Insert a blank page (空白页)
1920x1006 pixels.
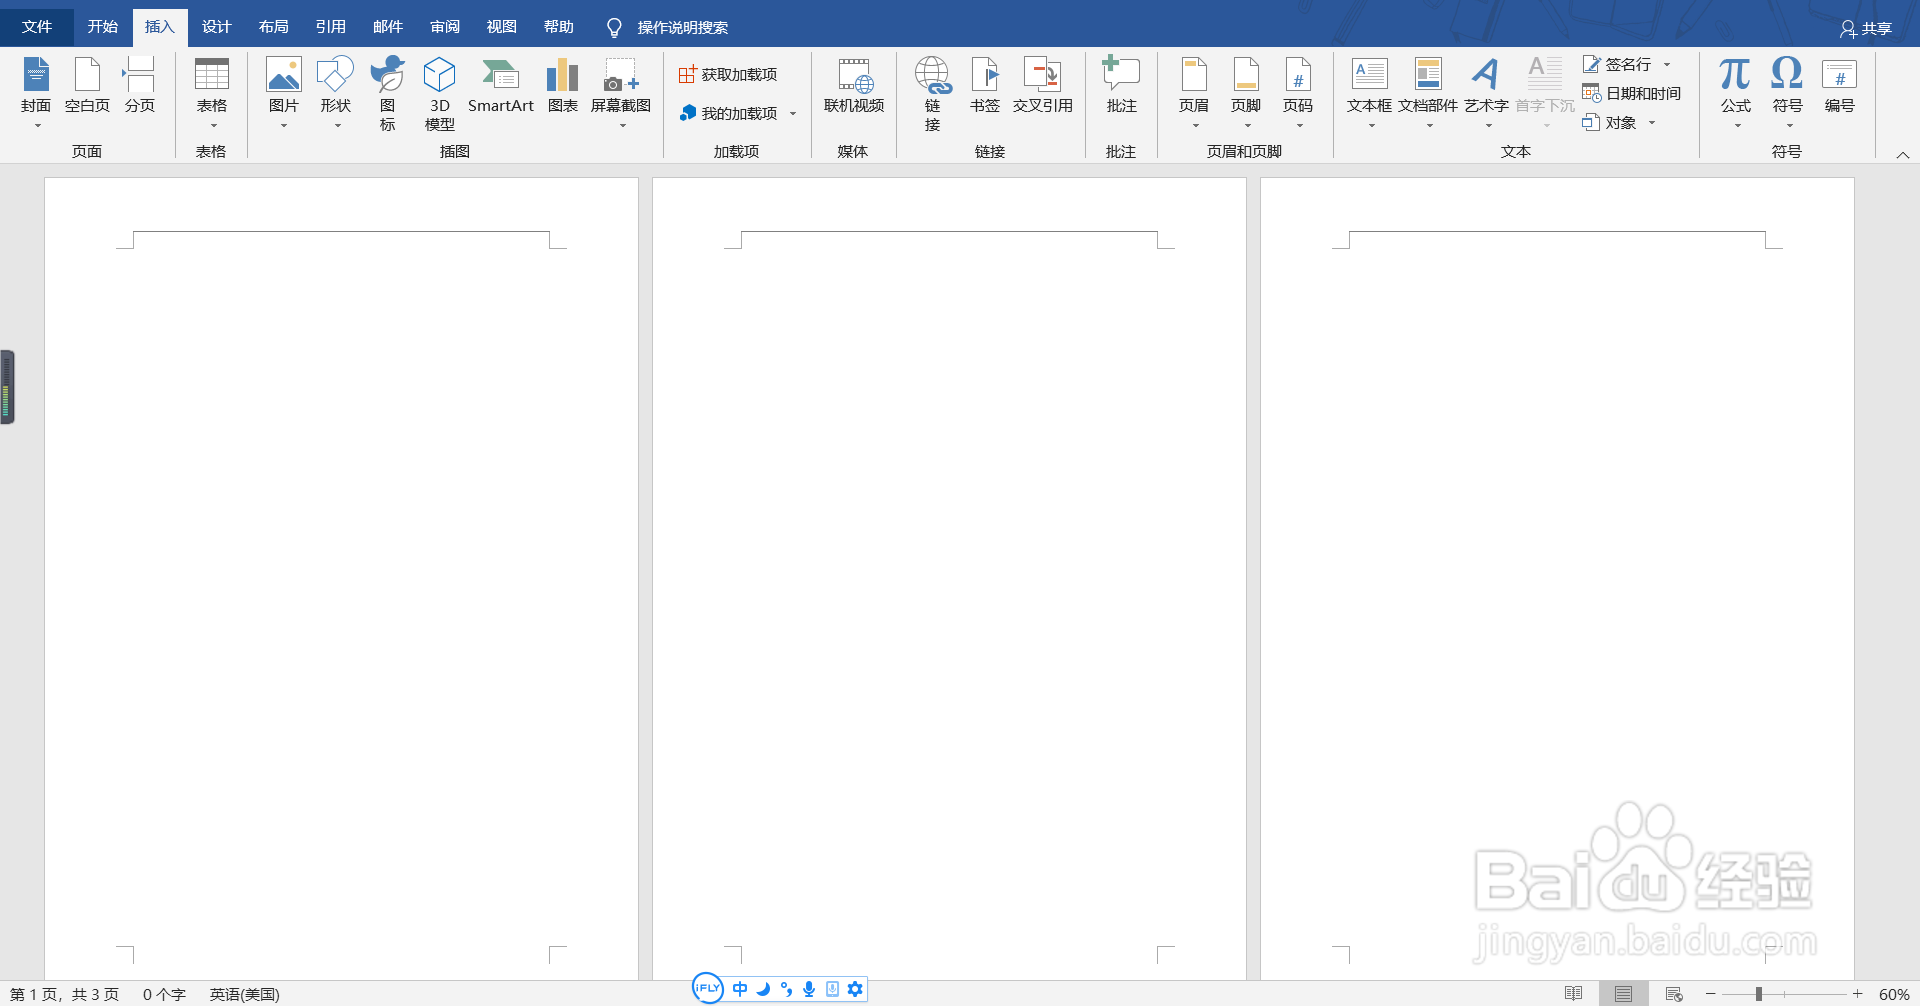(87, 87)
